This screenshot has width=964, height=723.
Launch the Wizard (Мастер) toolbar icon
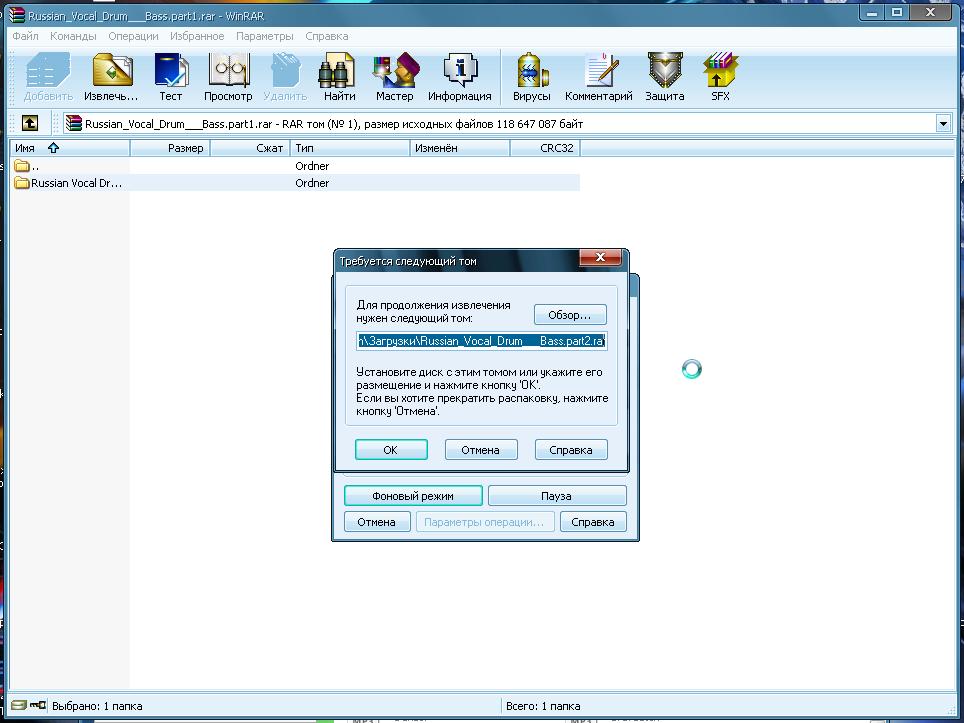tap(394, 77)
